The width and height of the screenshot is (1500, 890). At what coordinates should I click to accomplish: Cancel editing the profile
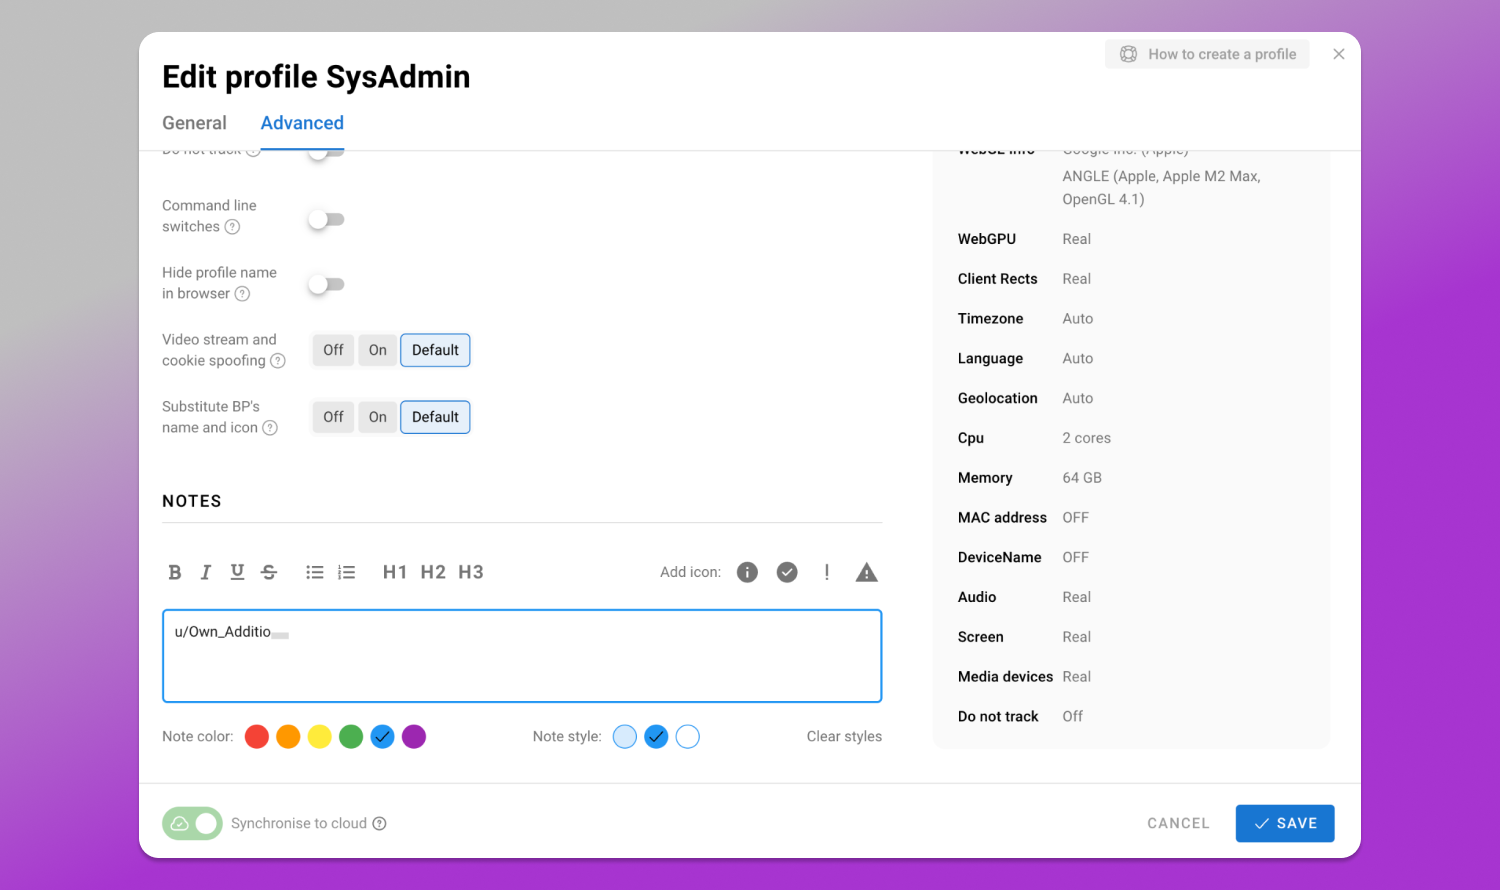(x=1178, y=824)
